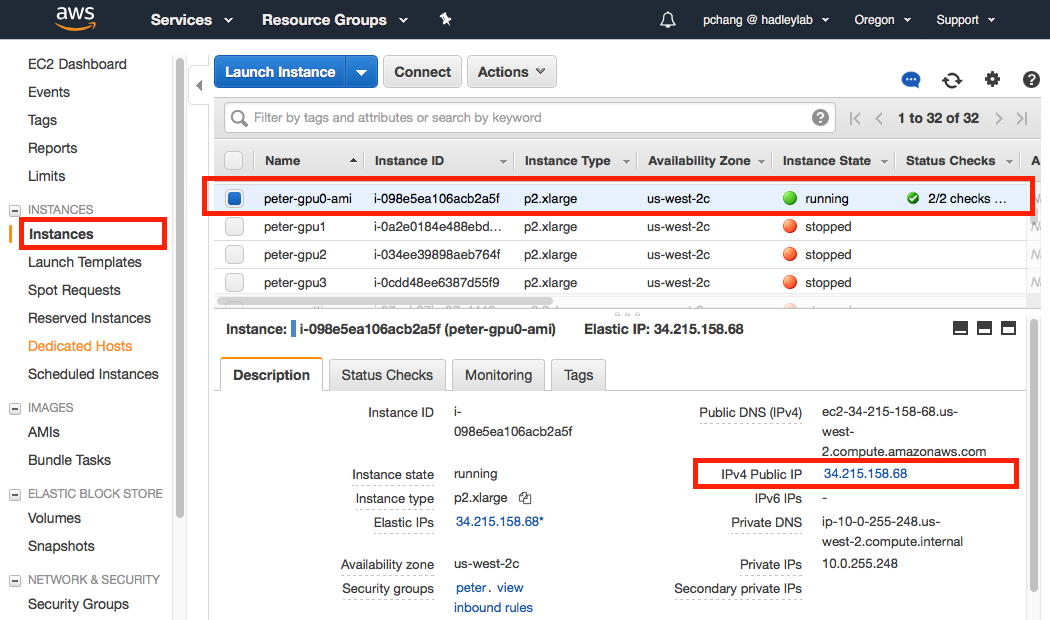Image resolution: width=1050 pixels, height=620 pixels.
Task: Open the Resource Groups dropdown
Action: [335, 20]
